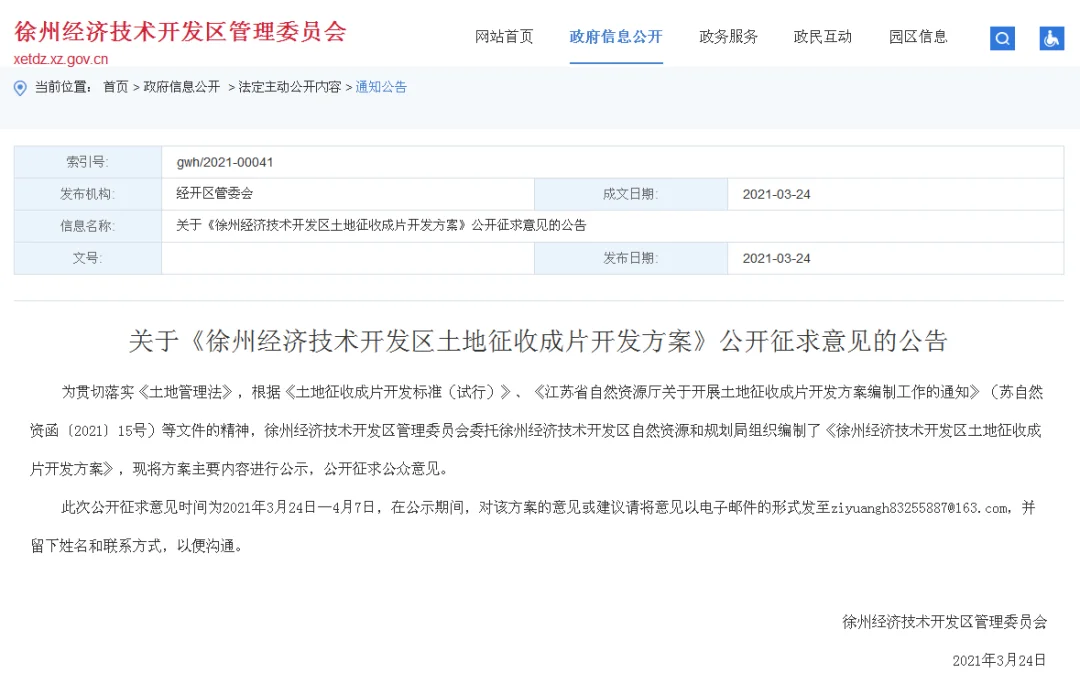Open 通知公告 breadcrumb link
This screenshot has width=1080, height=684.
click(x=381, y=87)
